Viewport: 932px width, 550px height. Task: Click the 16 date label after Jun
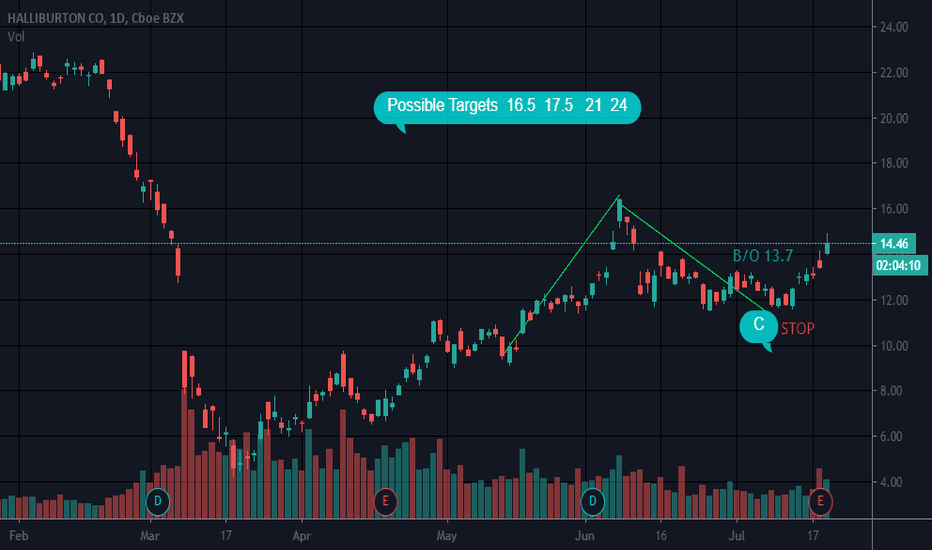coord(661,536)
